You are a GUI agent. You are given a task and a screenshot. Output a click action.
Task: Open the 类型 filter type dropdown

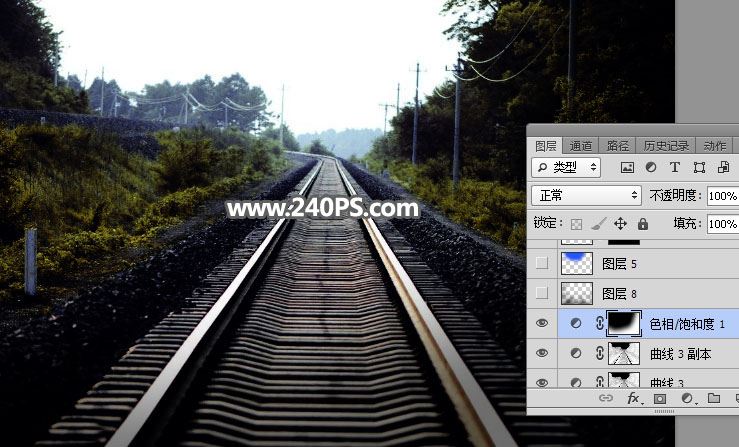[x=566, y=167]
